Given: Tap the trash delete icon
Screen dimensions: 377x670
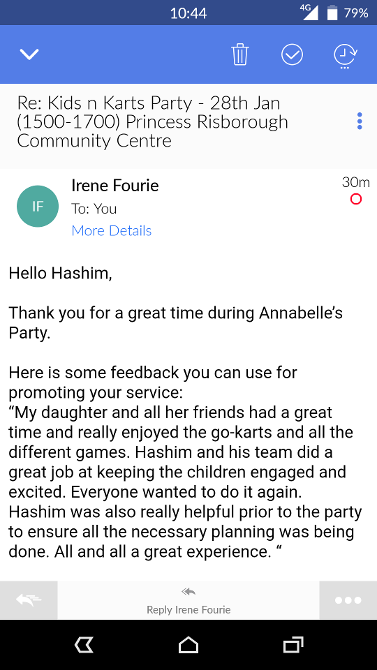Looking at the screenshot, I should (240, 55).
